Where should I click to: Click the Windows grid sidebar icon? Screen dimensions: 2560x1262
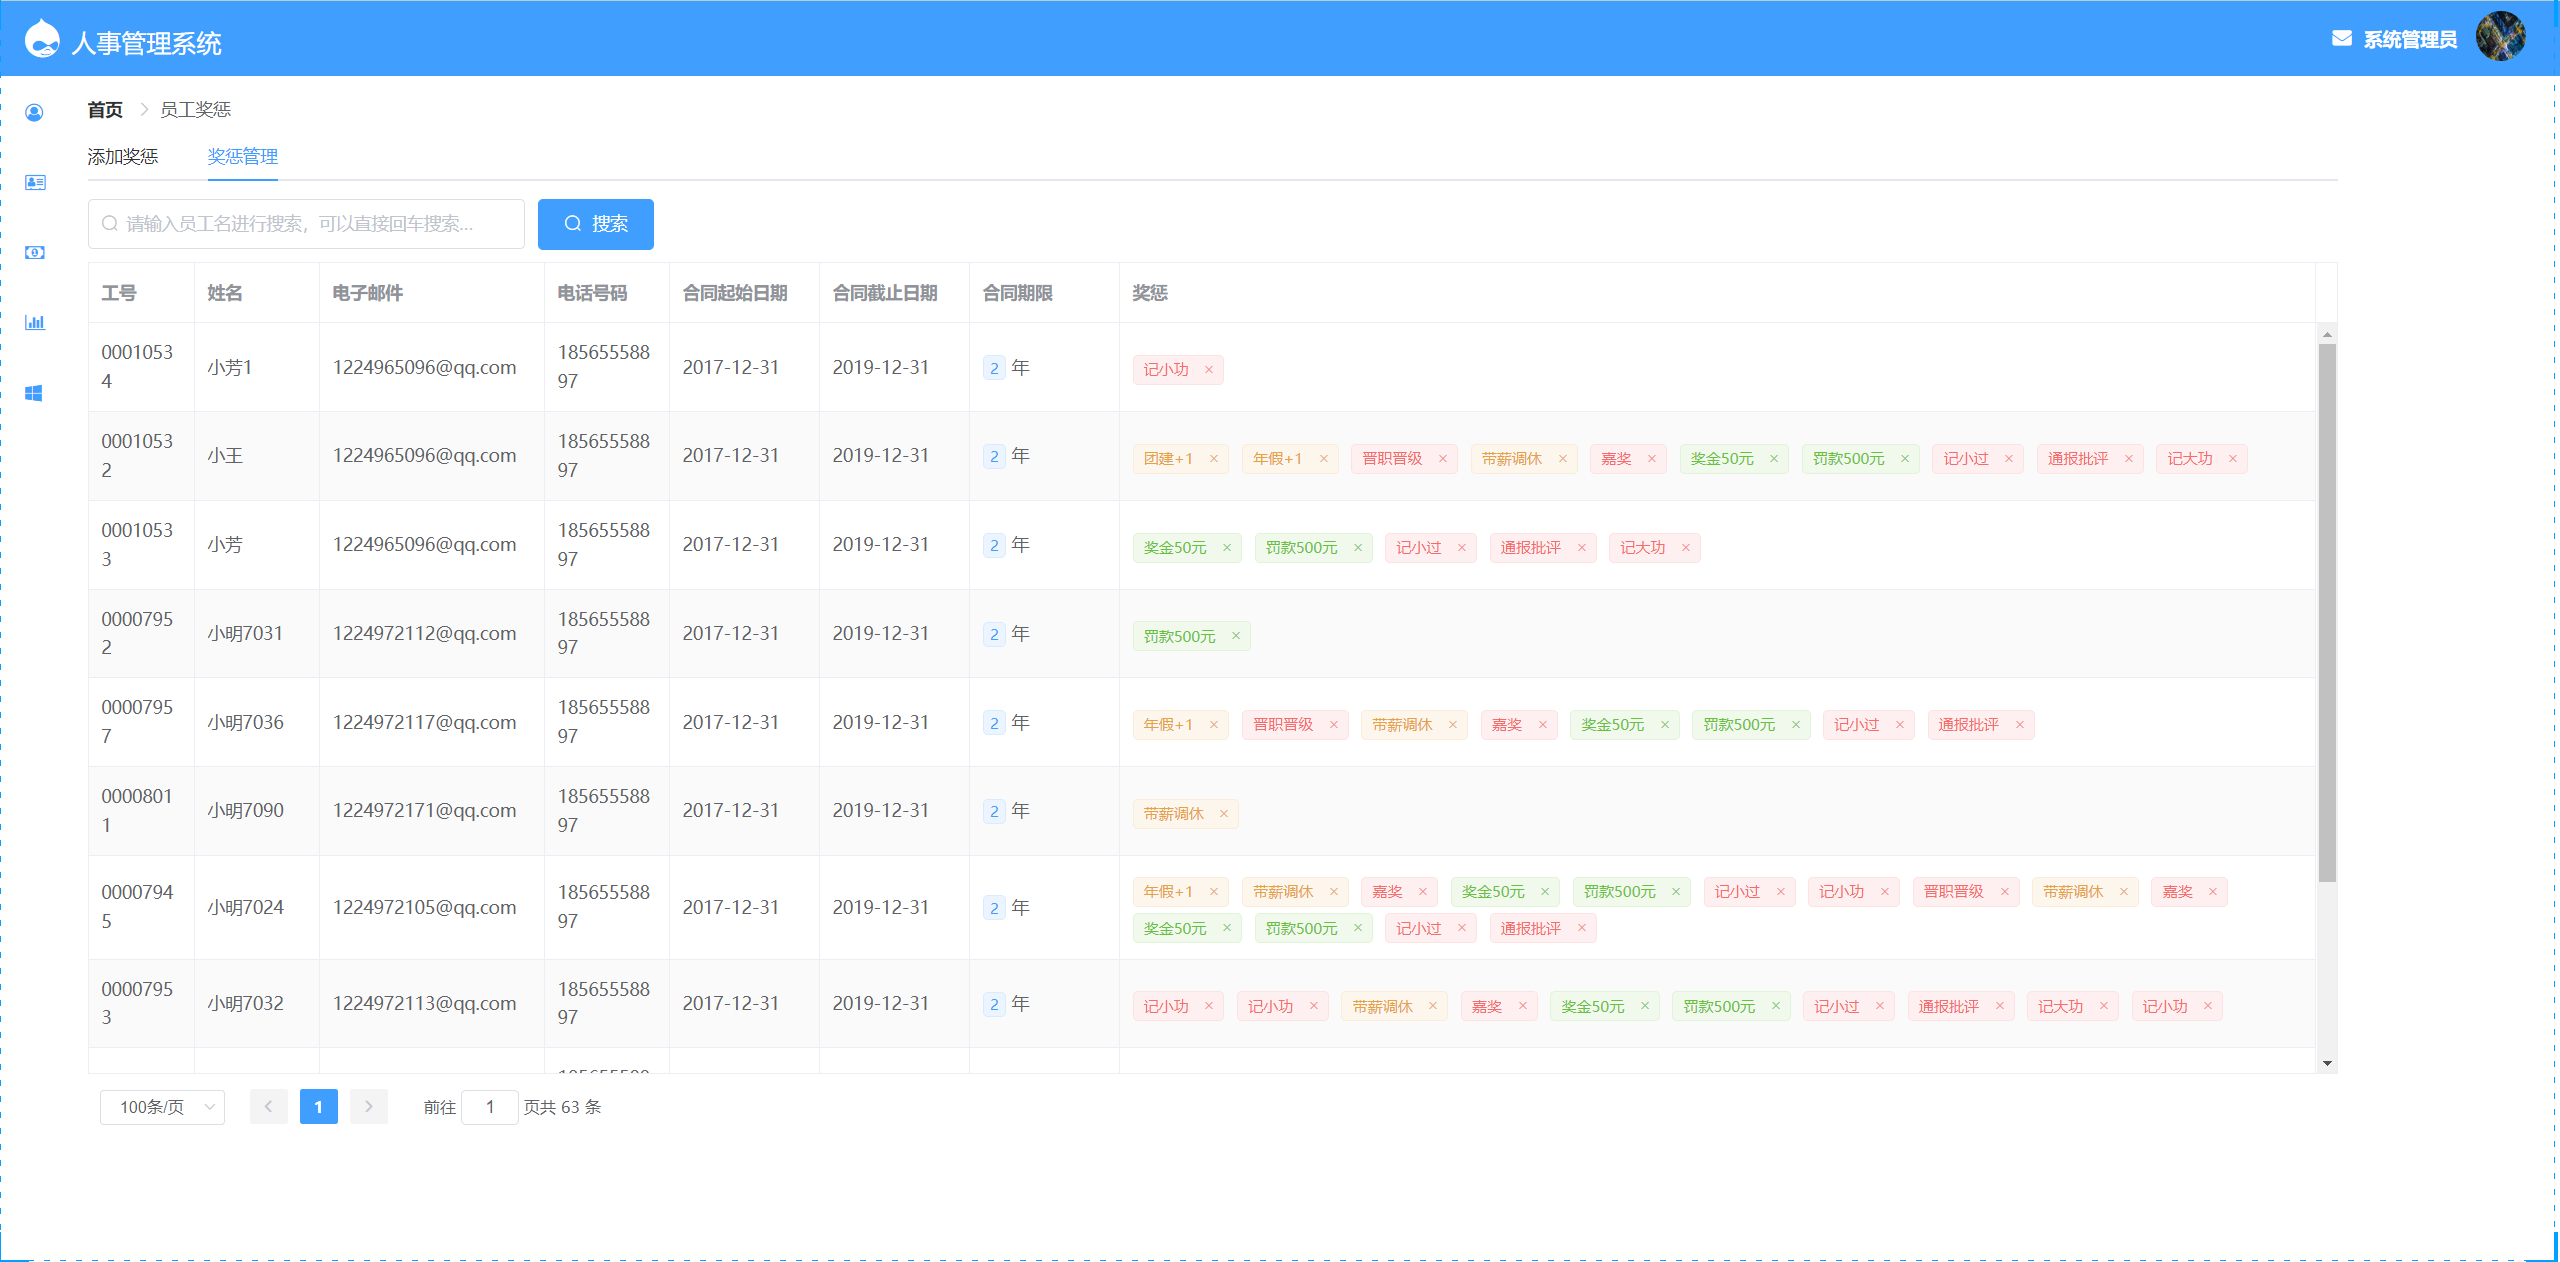[x=34, y=393]
